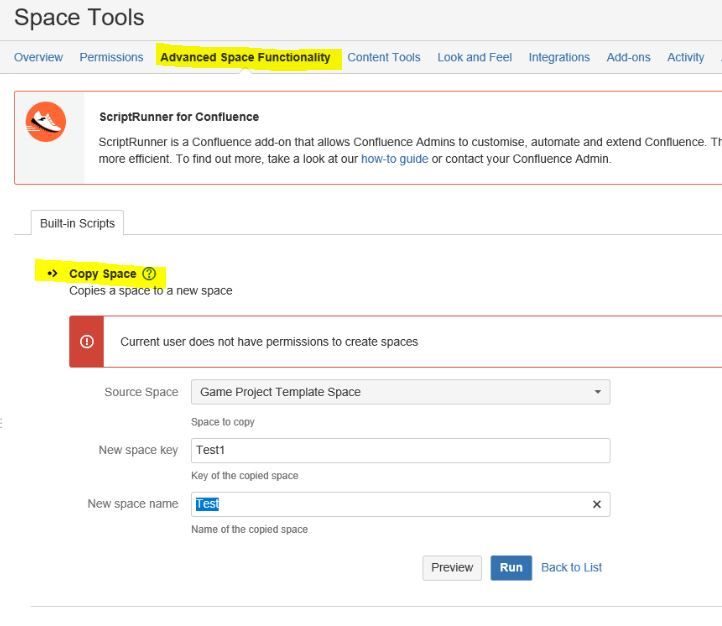Open the Add-ons tab
Viewport: 722px width, 626px height.
point(628,57)
